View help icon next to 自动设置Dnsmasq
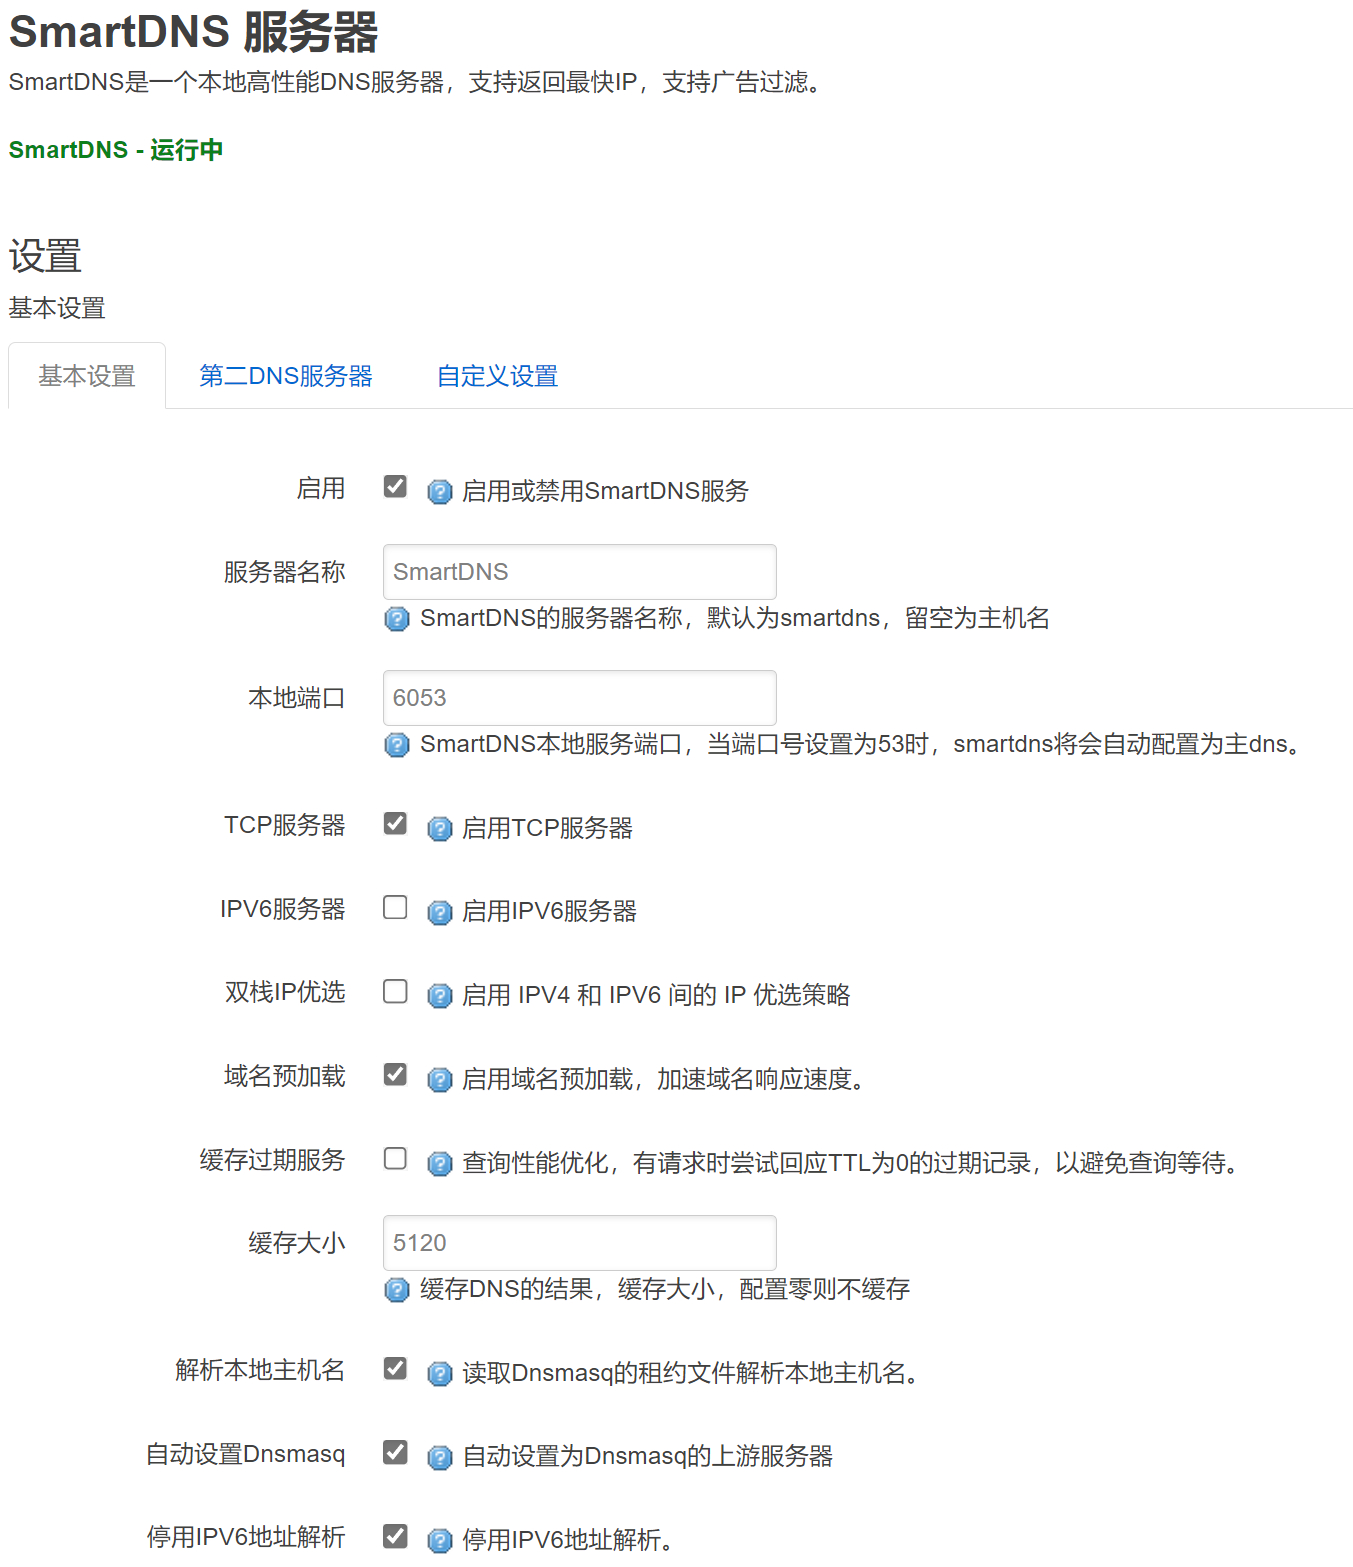The width and height of the screenshot is (1353, 1567). click(x=440, y=1458)
